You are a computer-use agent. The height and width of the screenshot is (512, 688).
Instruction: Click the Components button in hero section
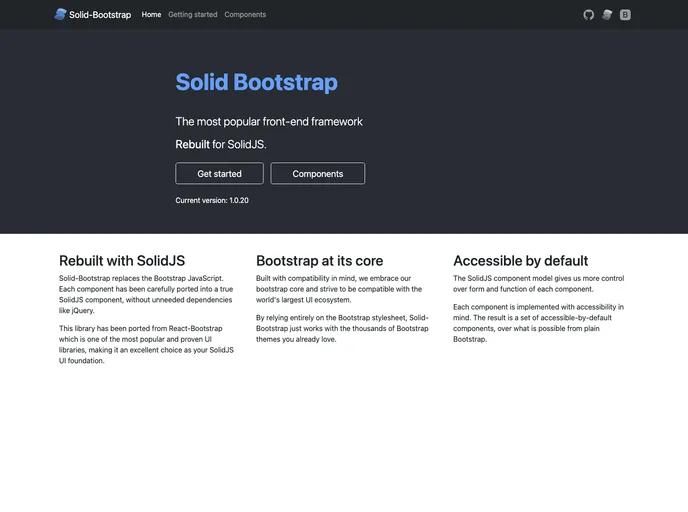(318, 173)
